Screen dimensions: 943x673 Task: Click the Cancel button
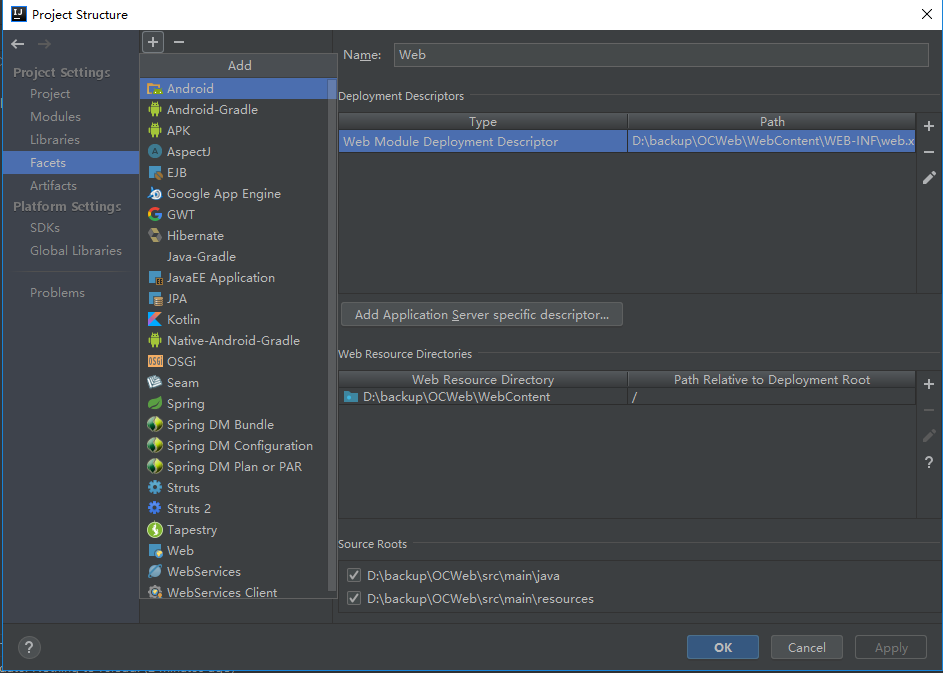(806, 647)
